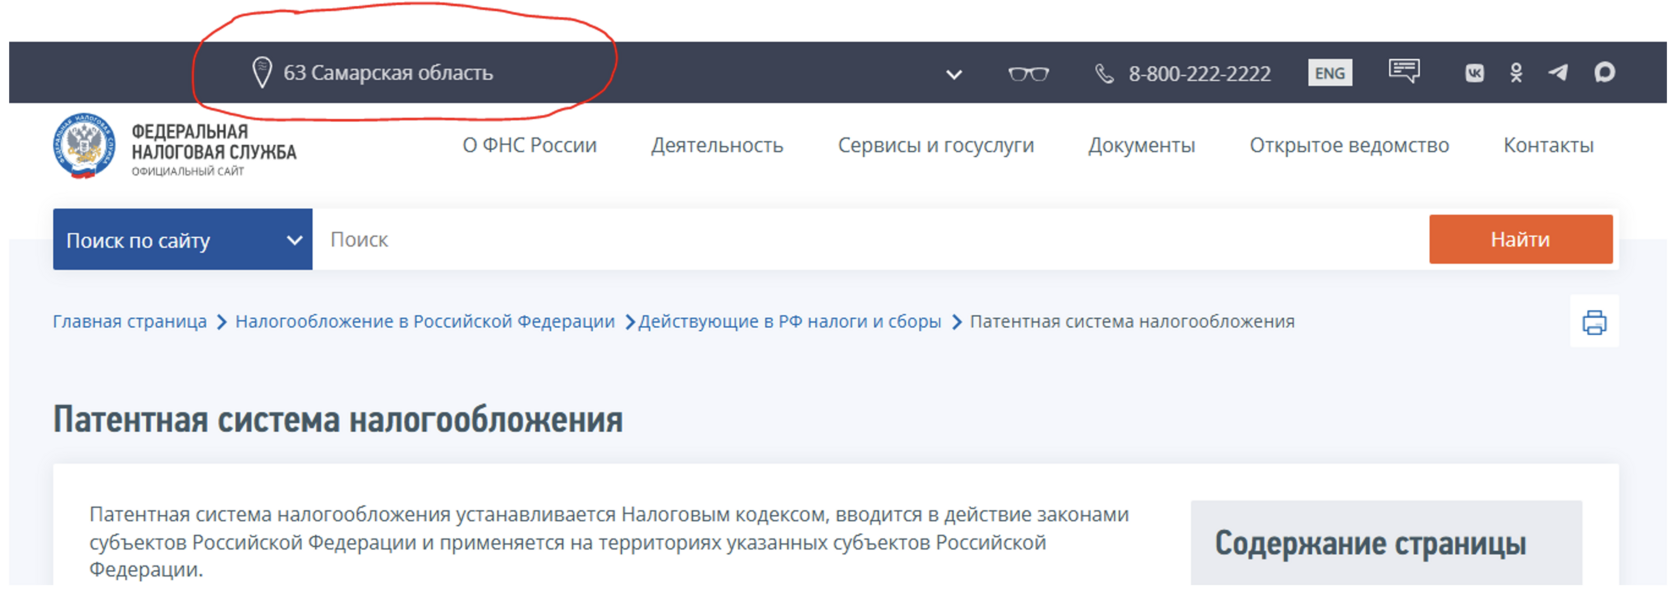Expand Поиск по сайту dropdown
Viewport: 1680px width, 589px height.
pyautogui.click(x=183, y=239)
